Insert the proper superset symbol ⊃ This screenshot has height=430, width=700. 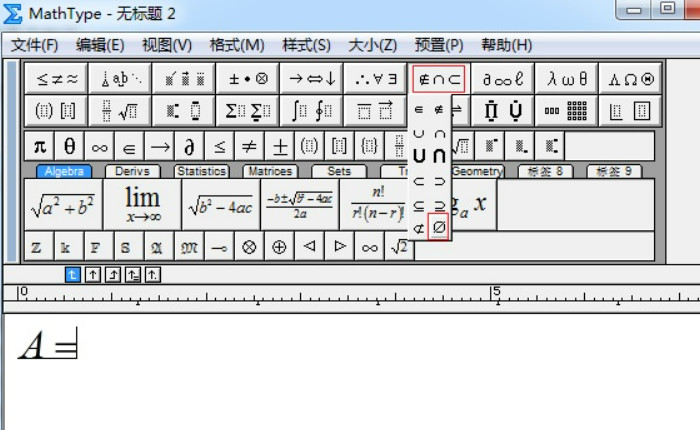coord(439,182)
